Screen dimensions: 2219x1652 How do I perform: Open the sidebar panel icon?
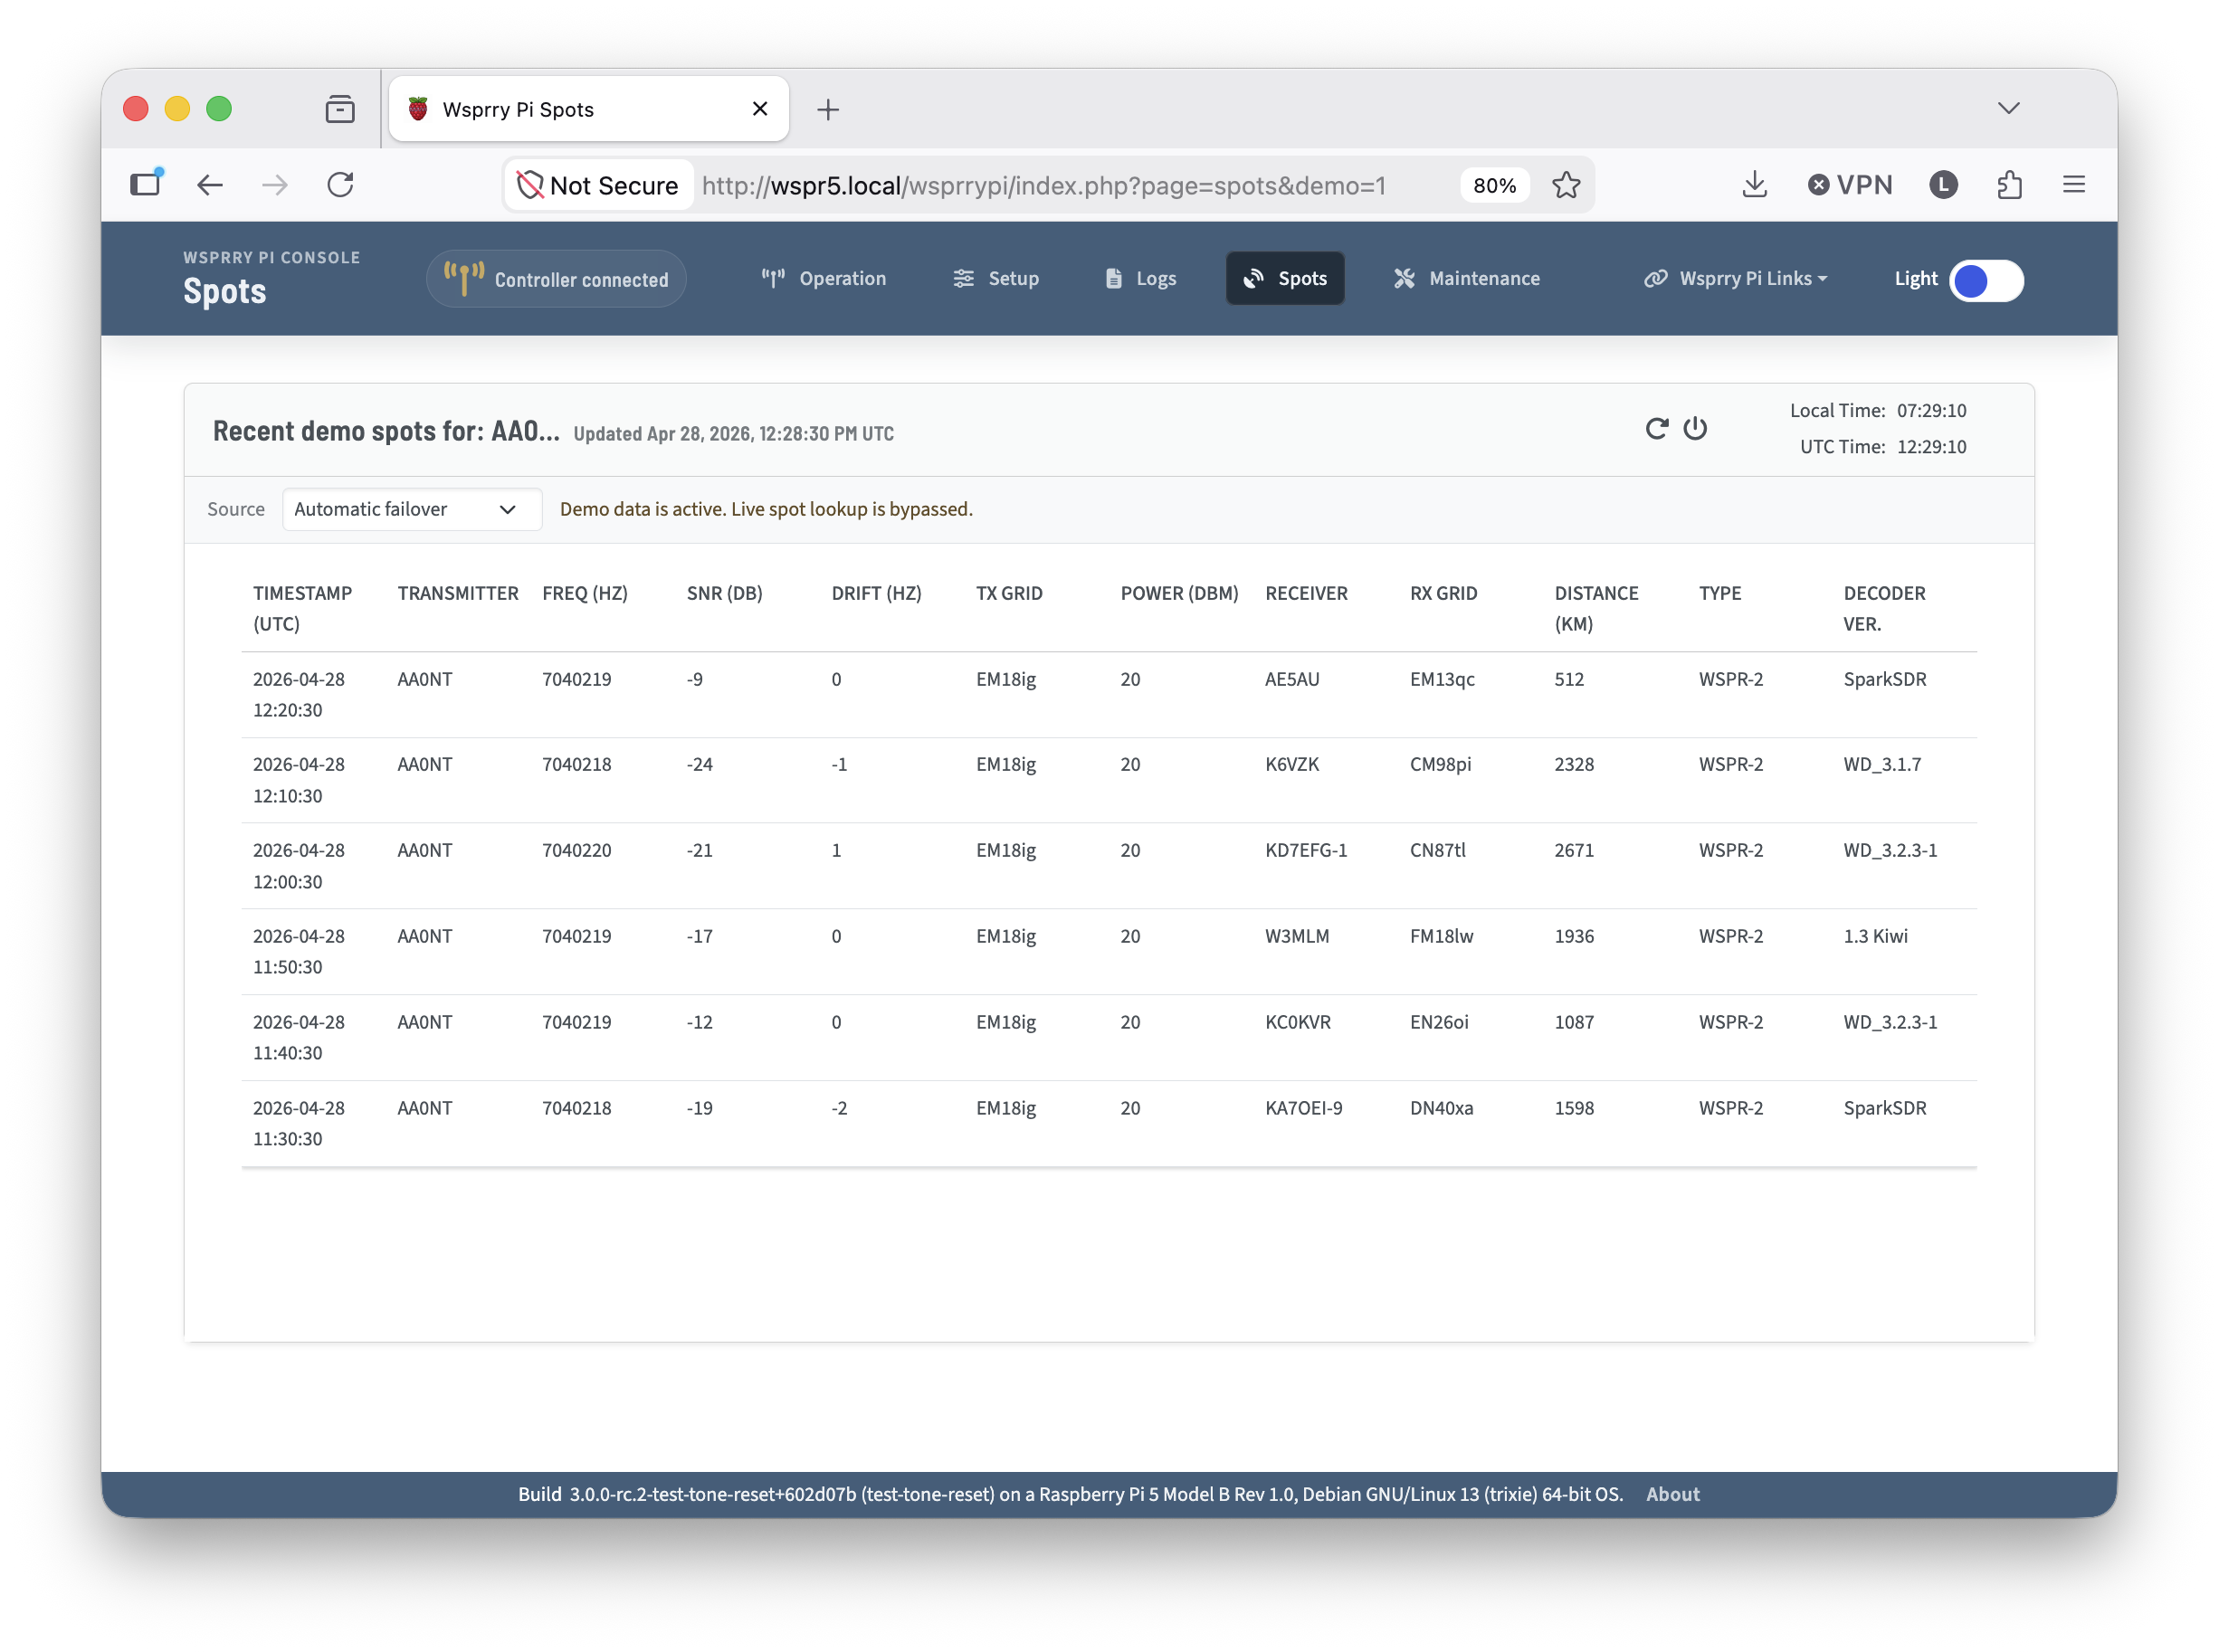146,183
